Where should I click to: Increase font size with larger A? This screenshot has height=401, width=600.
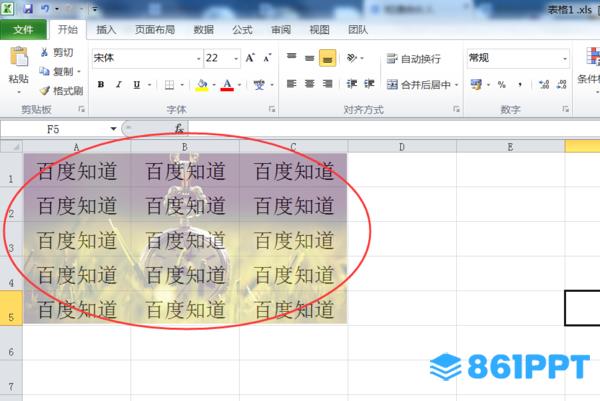pyautogui.click(x=250, y=58)
